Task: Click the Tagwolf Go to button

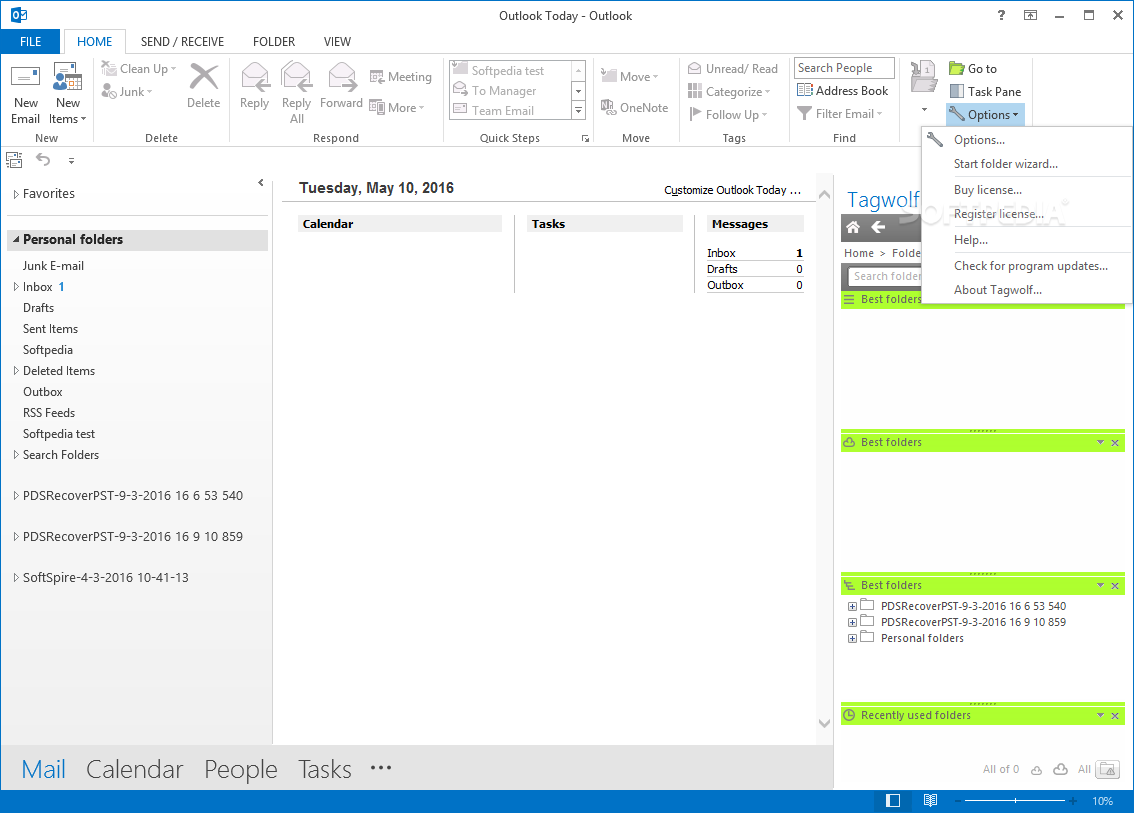Action: [973, 69]
